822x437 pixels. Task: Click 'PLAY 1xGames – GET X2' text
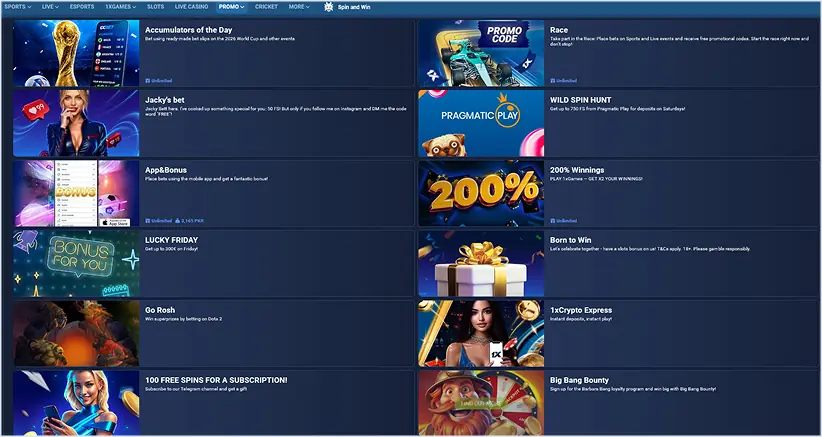596,179
